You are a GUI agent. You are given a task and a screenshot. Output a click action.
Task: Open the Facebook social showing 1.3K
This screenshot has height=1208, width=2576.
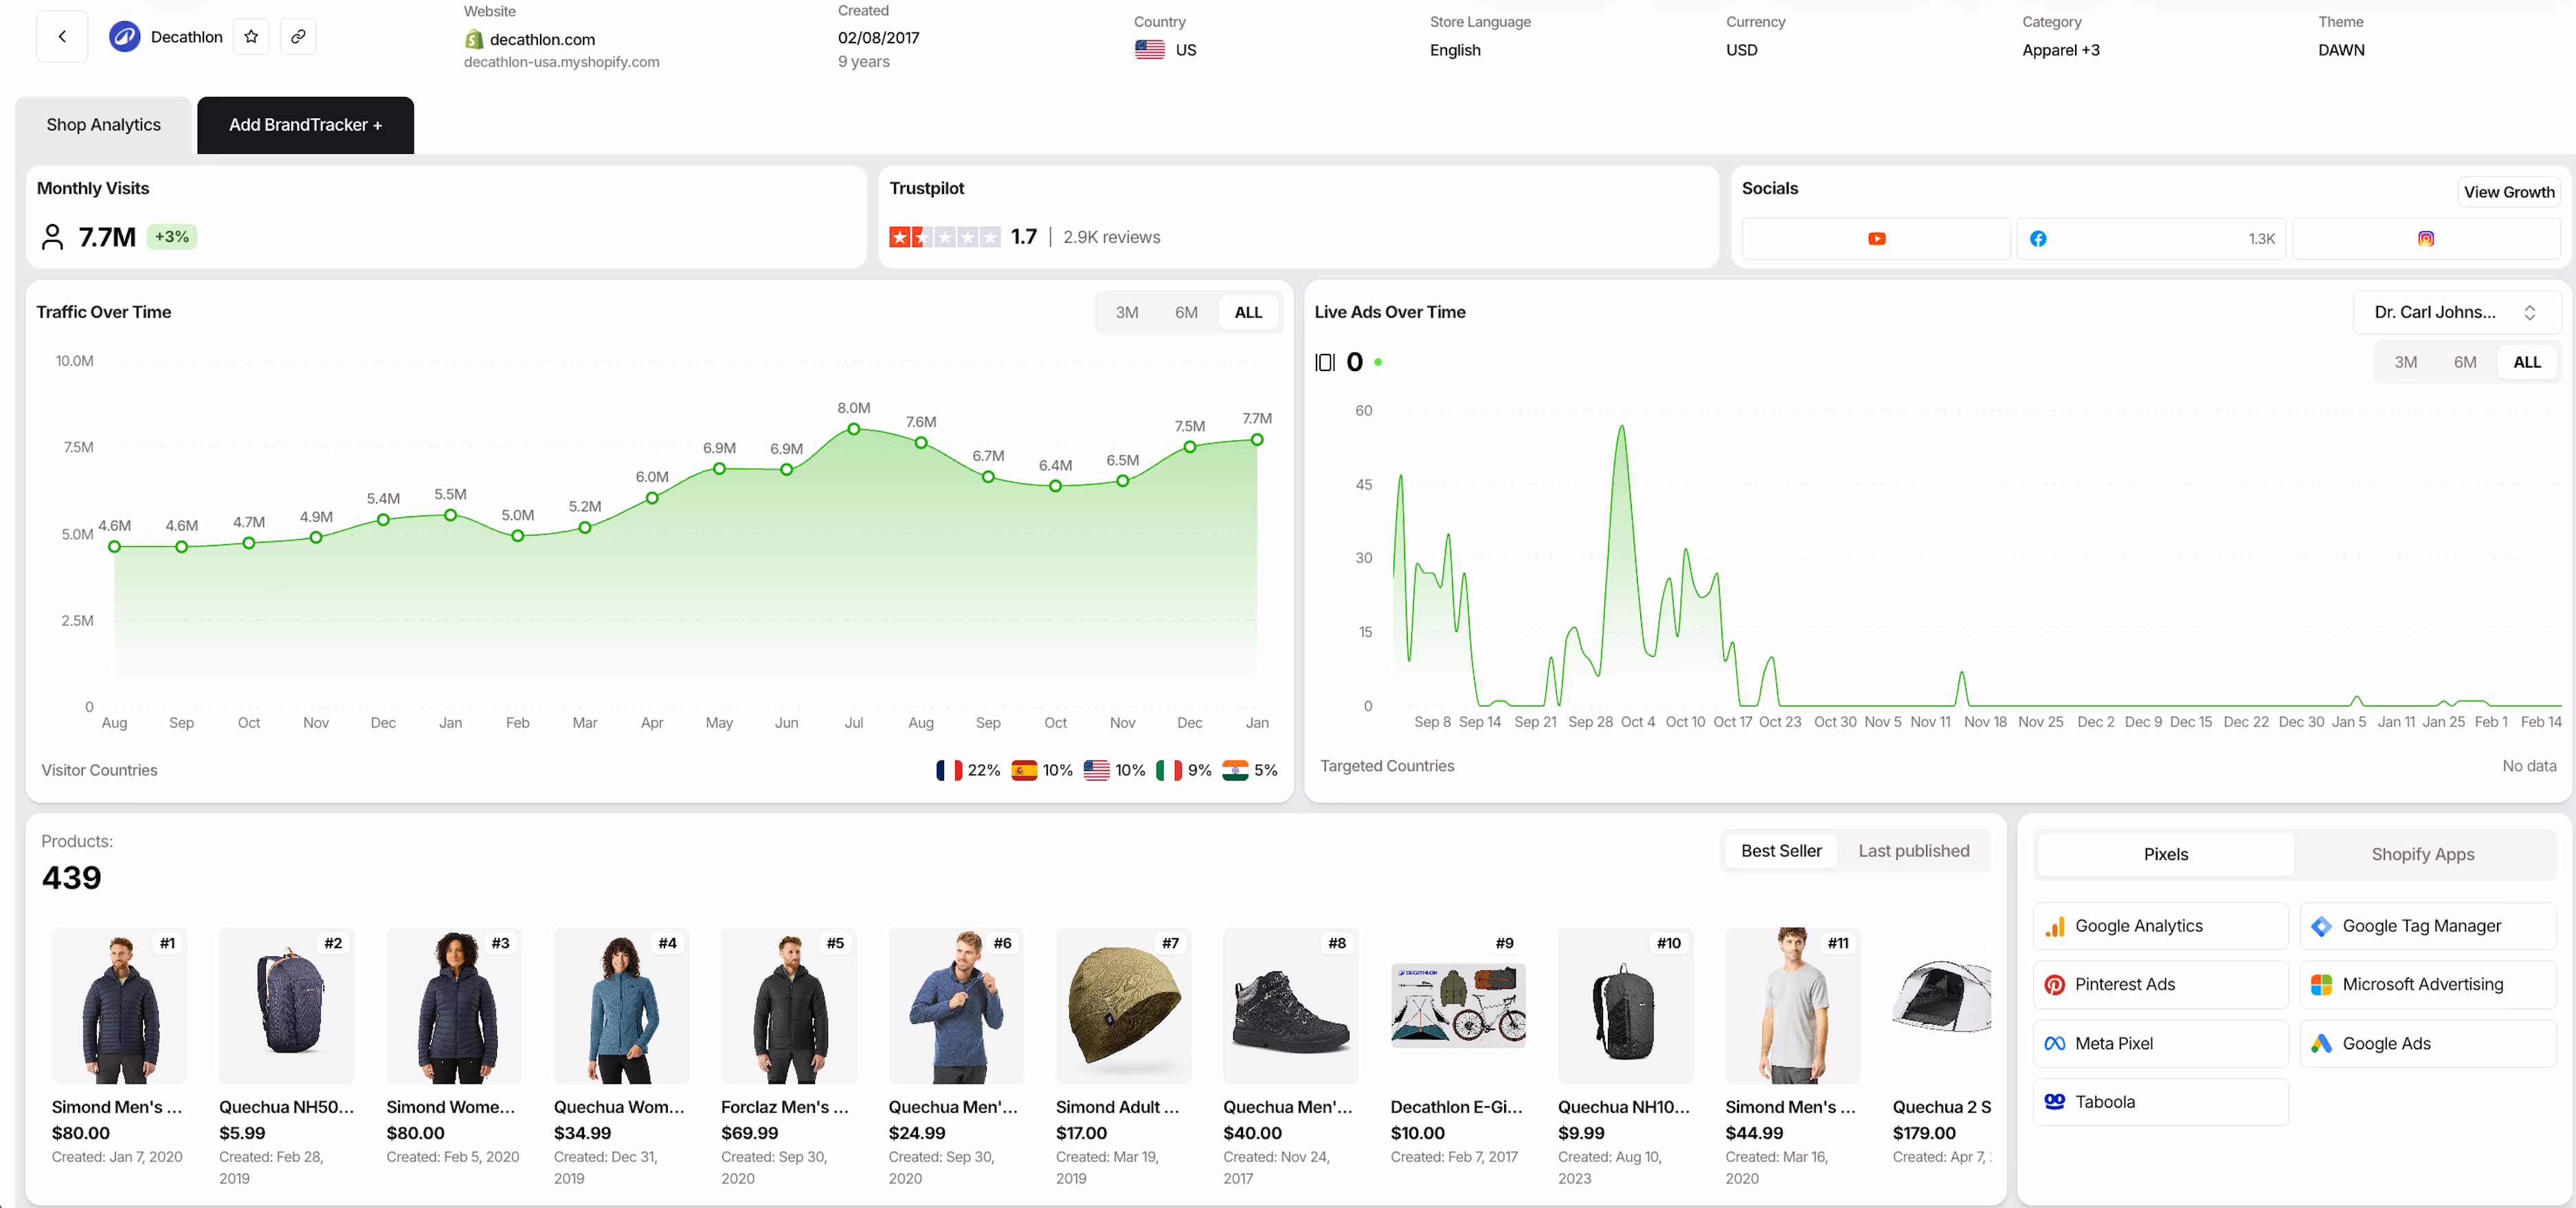point(2151,238)
